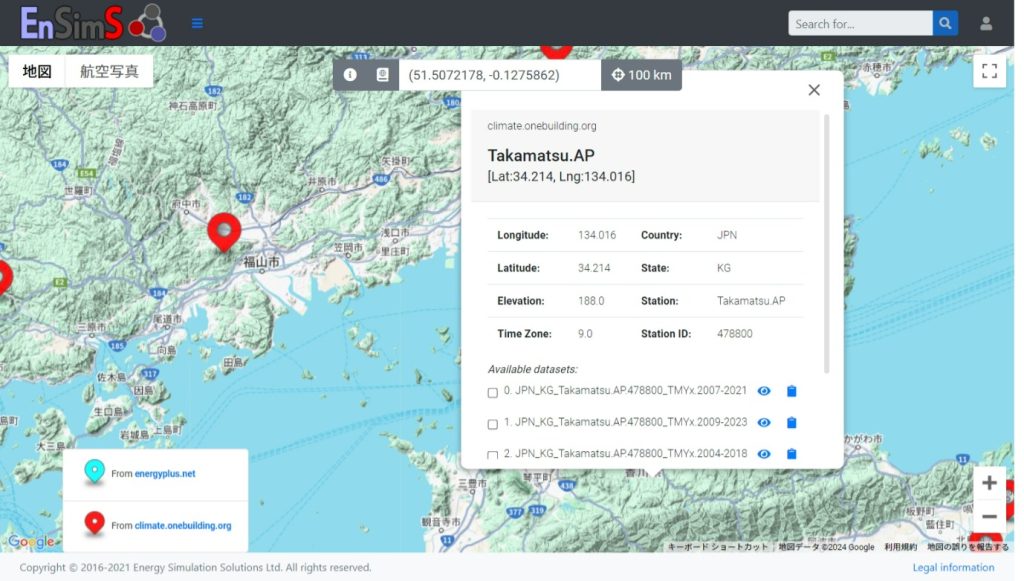Click the info icon beside coordinates
This screenshot has width=1024, height=581.
point(350,75)
